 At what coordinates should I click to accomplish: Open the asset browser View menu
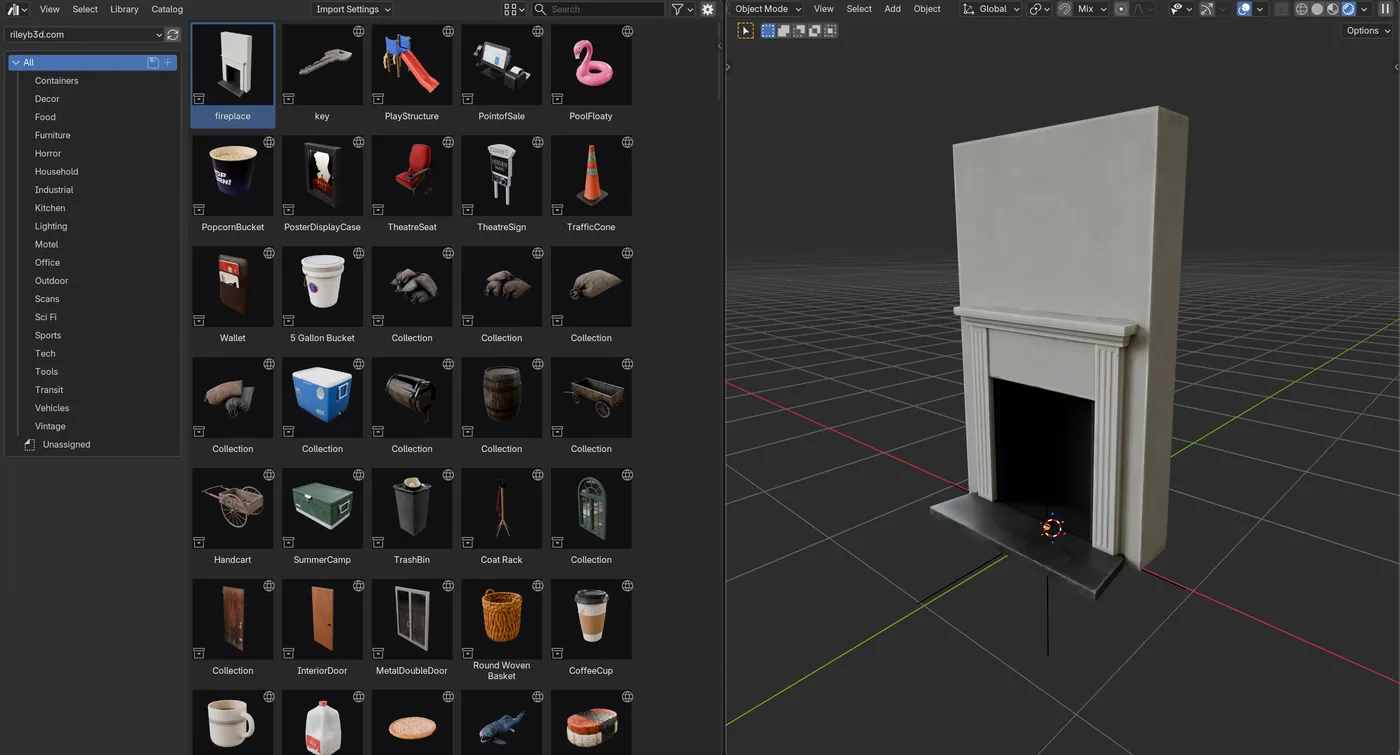[x=50, y=9]
